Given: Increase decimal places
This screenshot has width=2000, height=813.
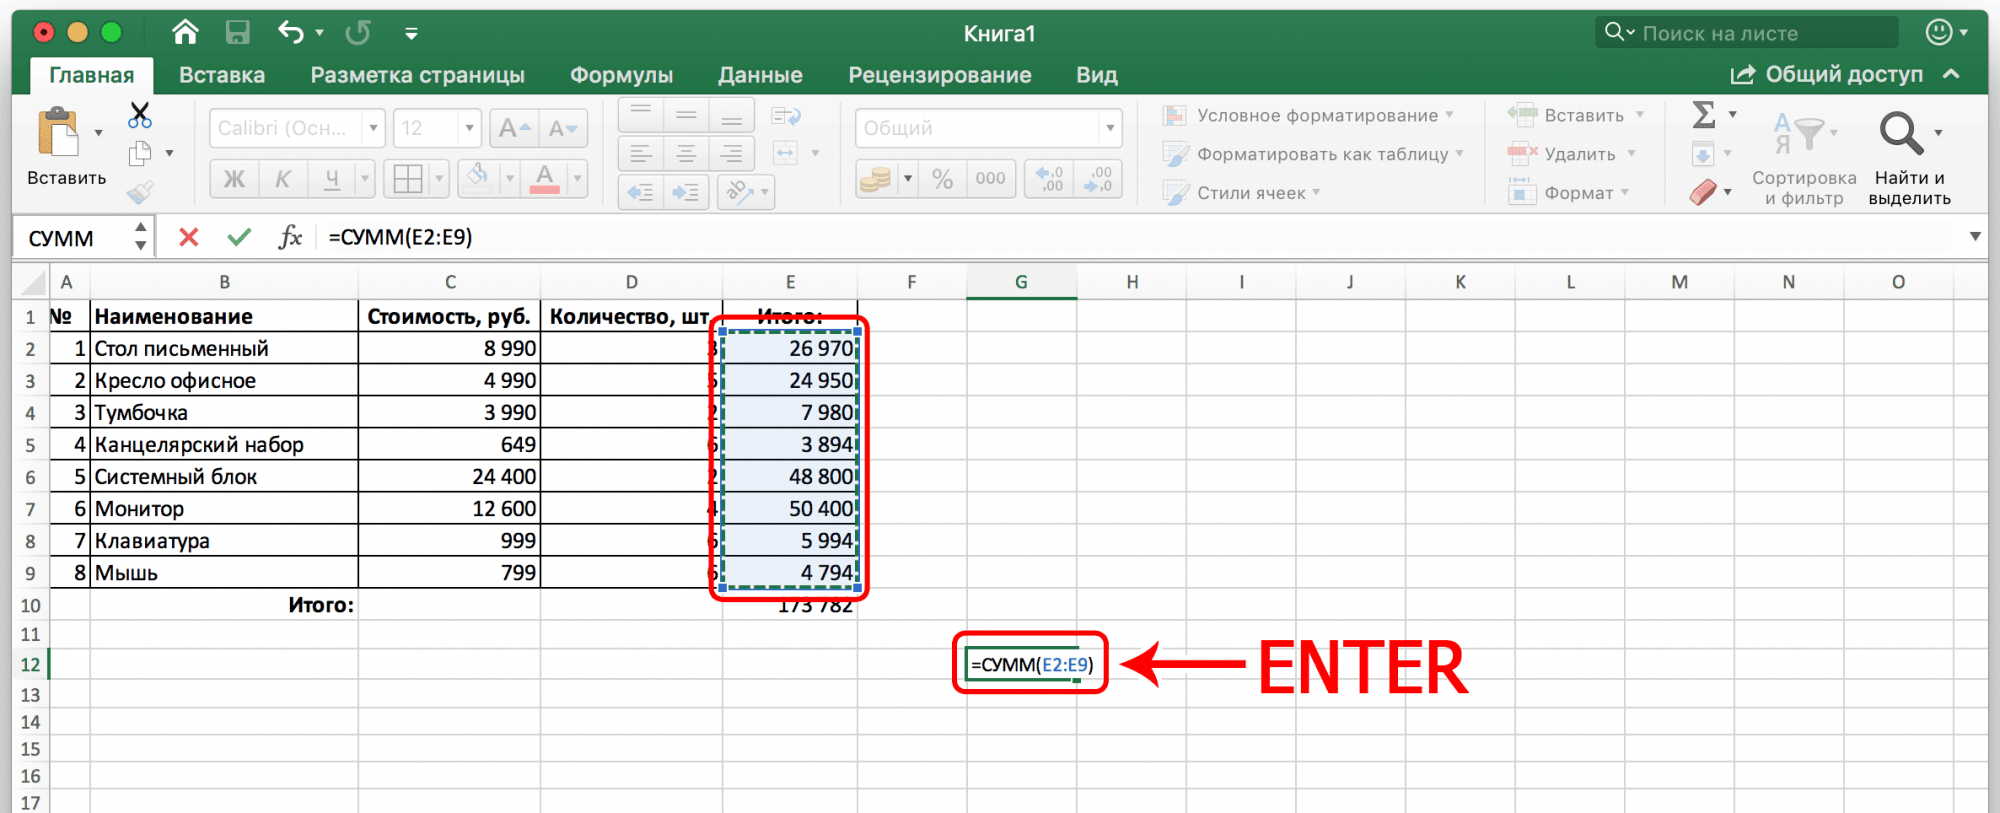Looking at the screenshot, I should 1050,179.
